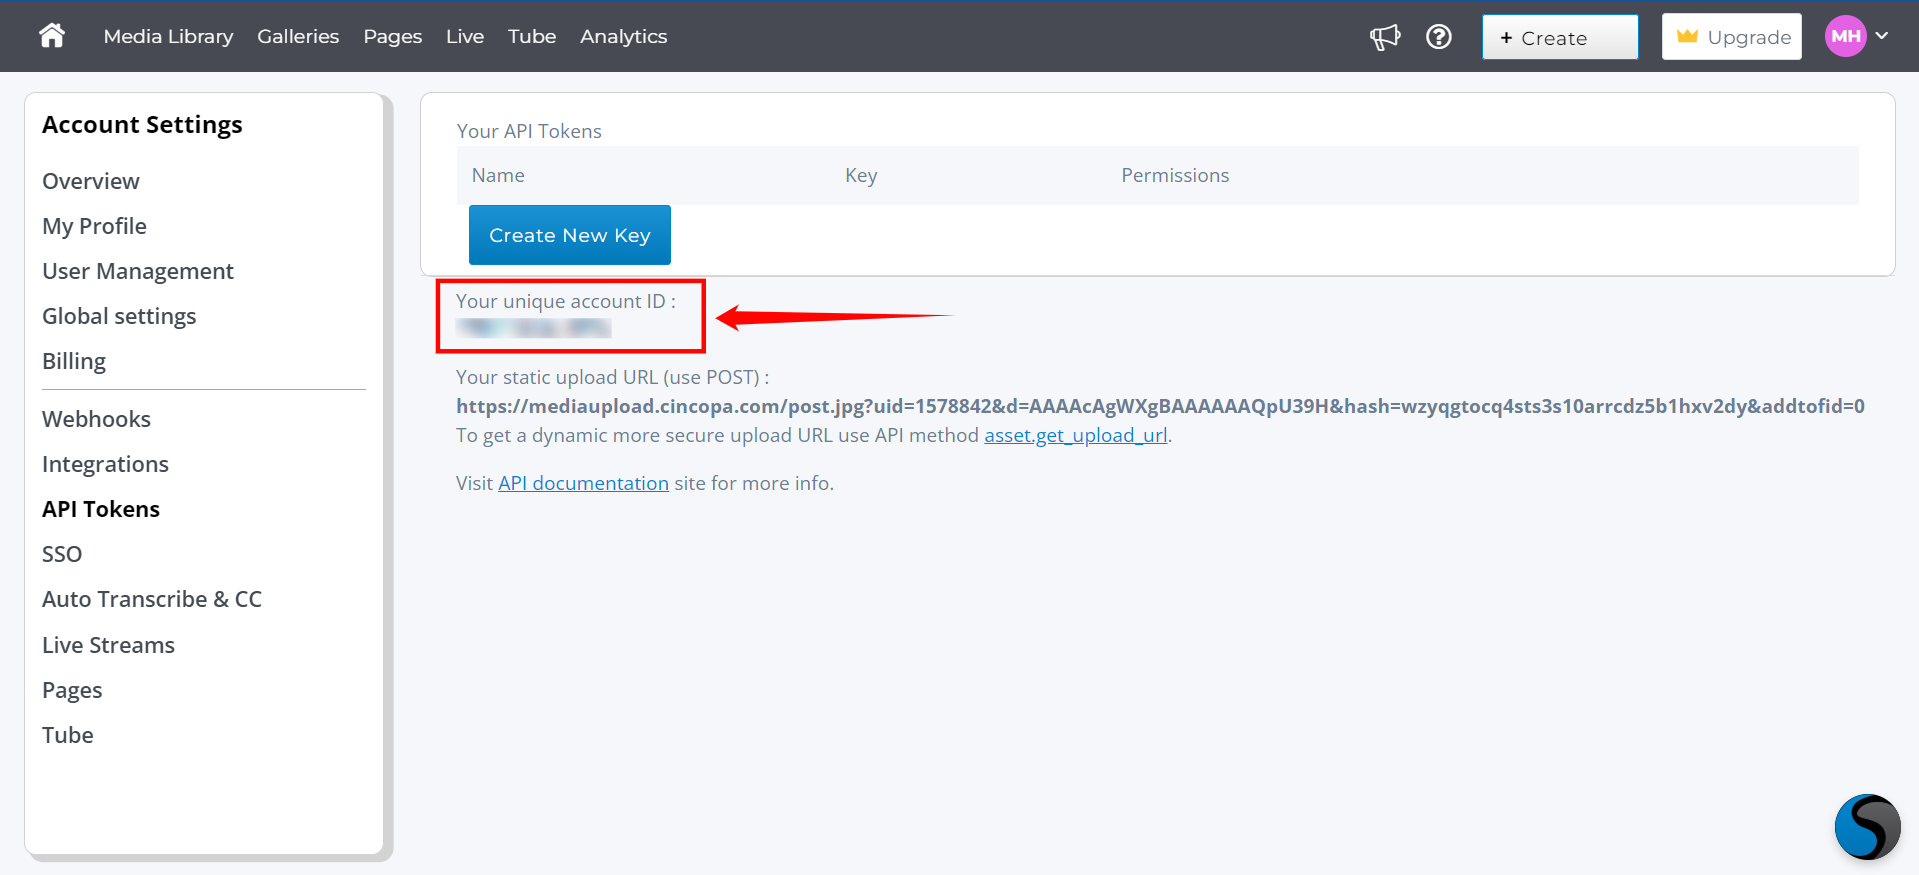Open Auto Transcribe & CC settings
Image resolution: width=1919 pixels, height=875 pixels.
(x=152, y=599)
